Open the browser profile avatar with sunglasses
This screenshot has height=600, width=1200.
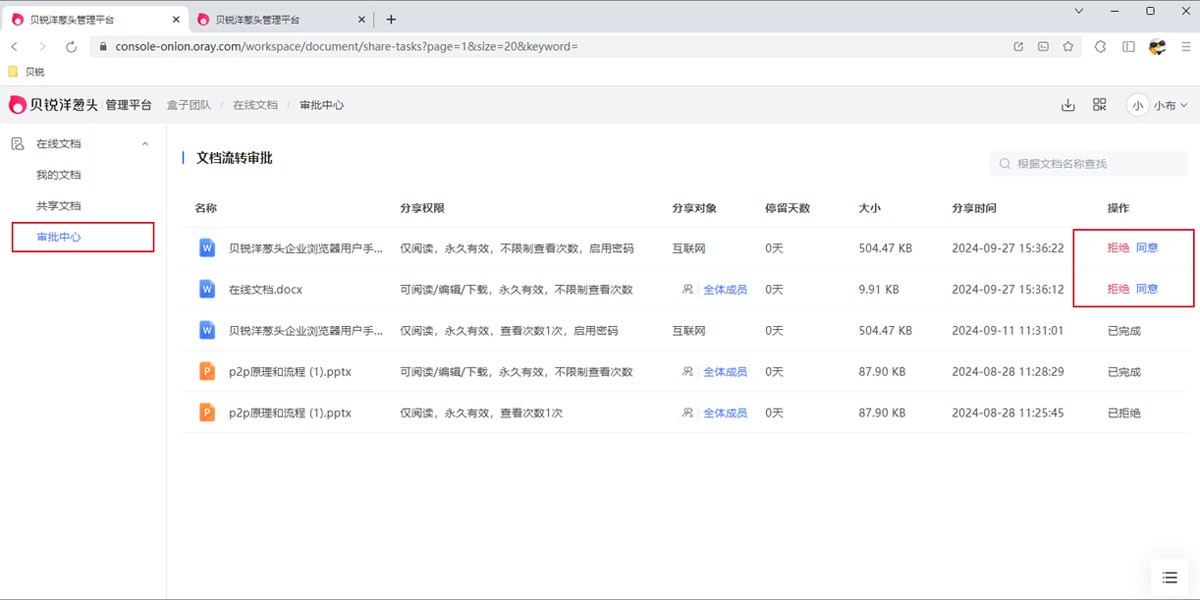(1157, 47)
